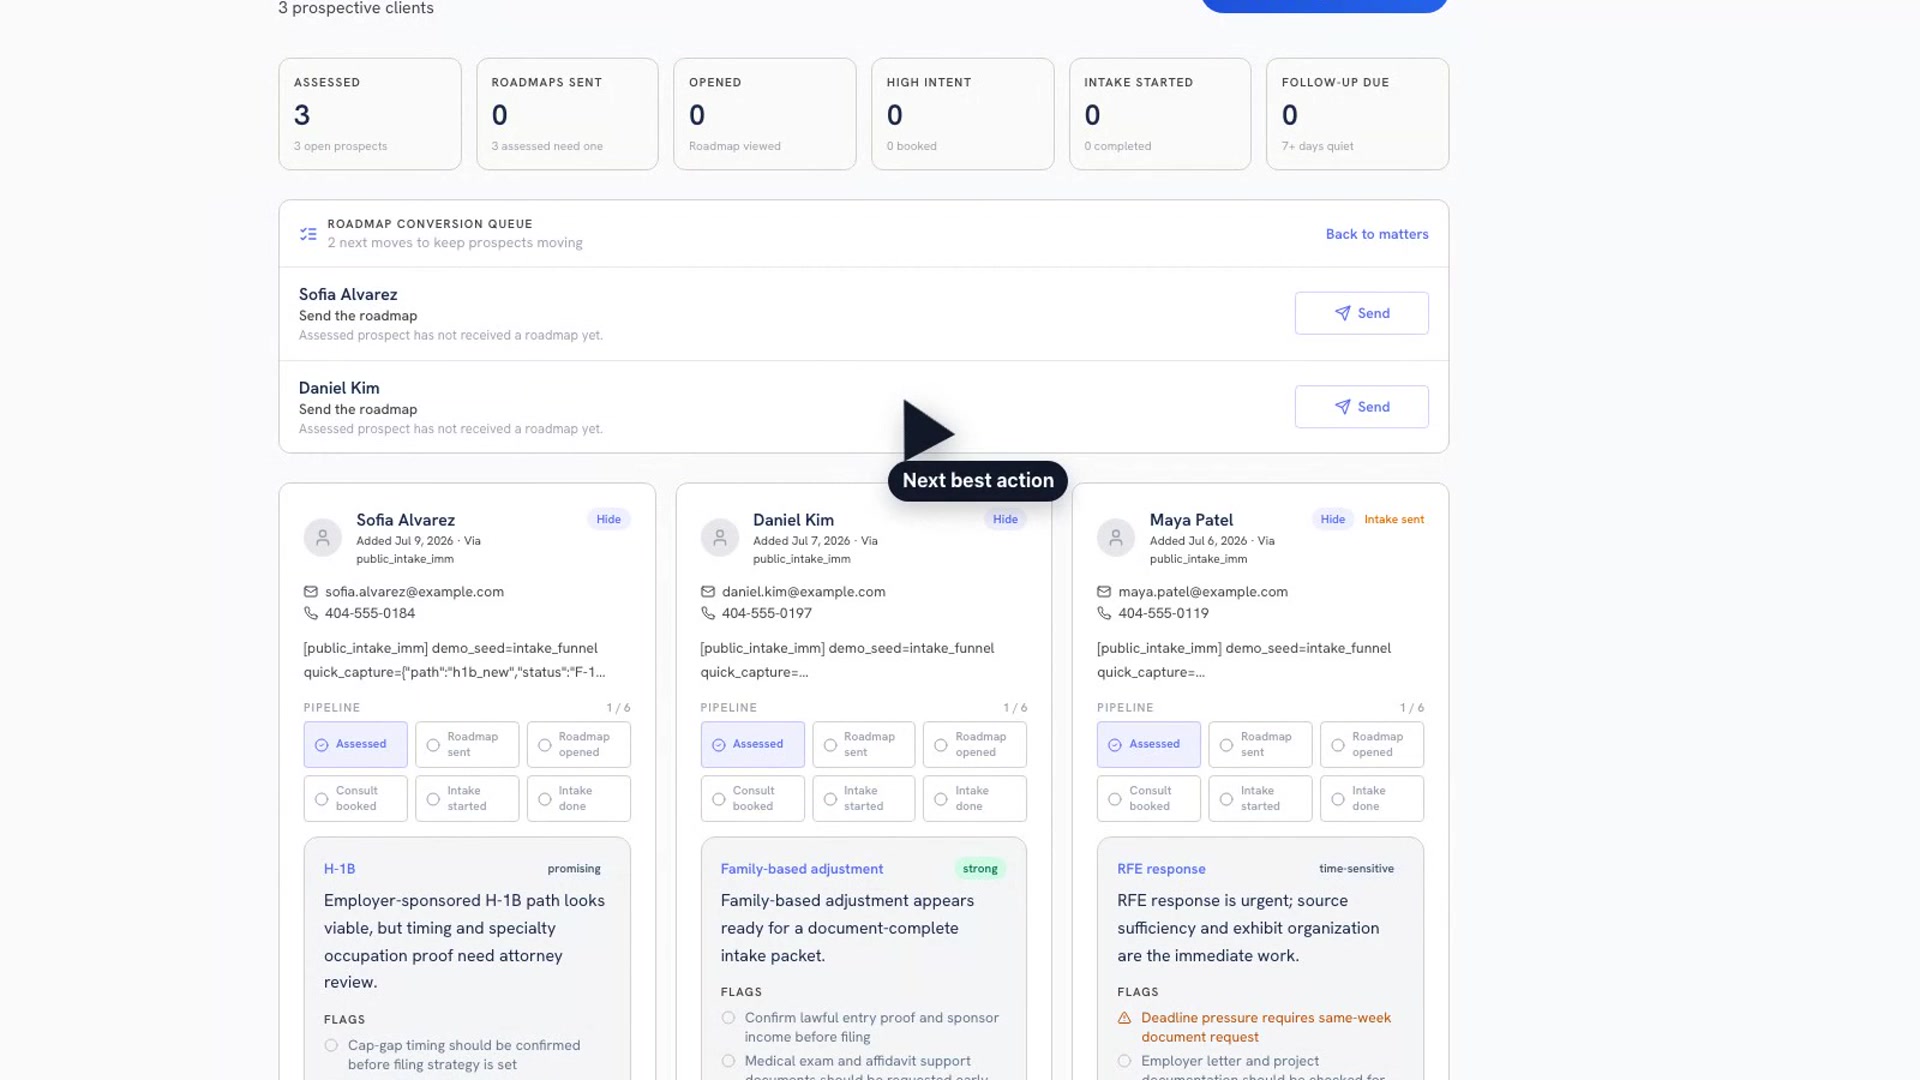Hide Maya Patel's prospect card

point(1332,519)
